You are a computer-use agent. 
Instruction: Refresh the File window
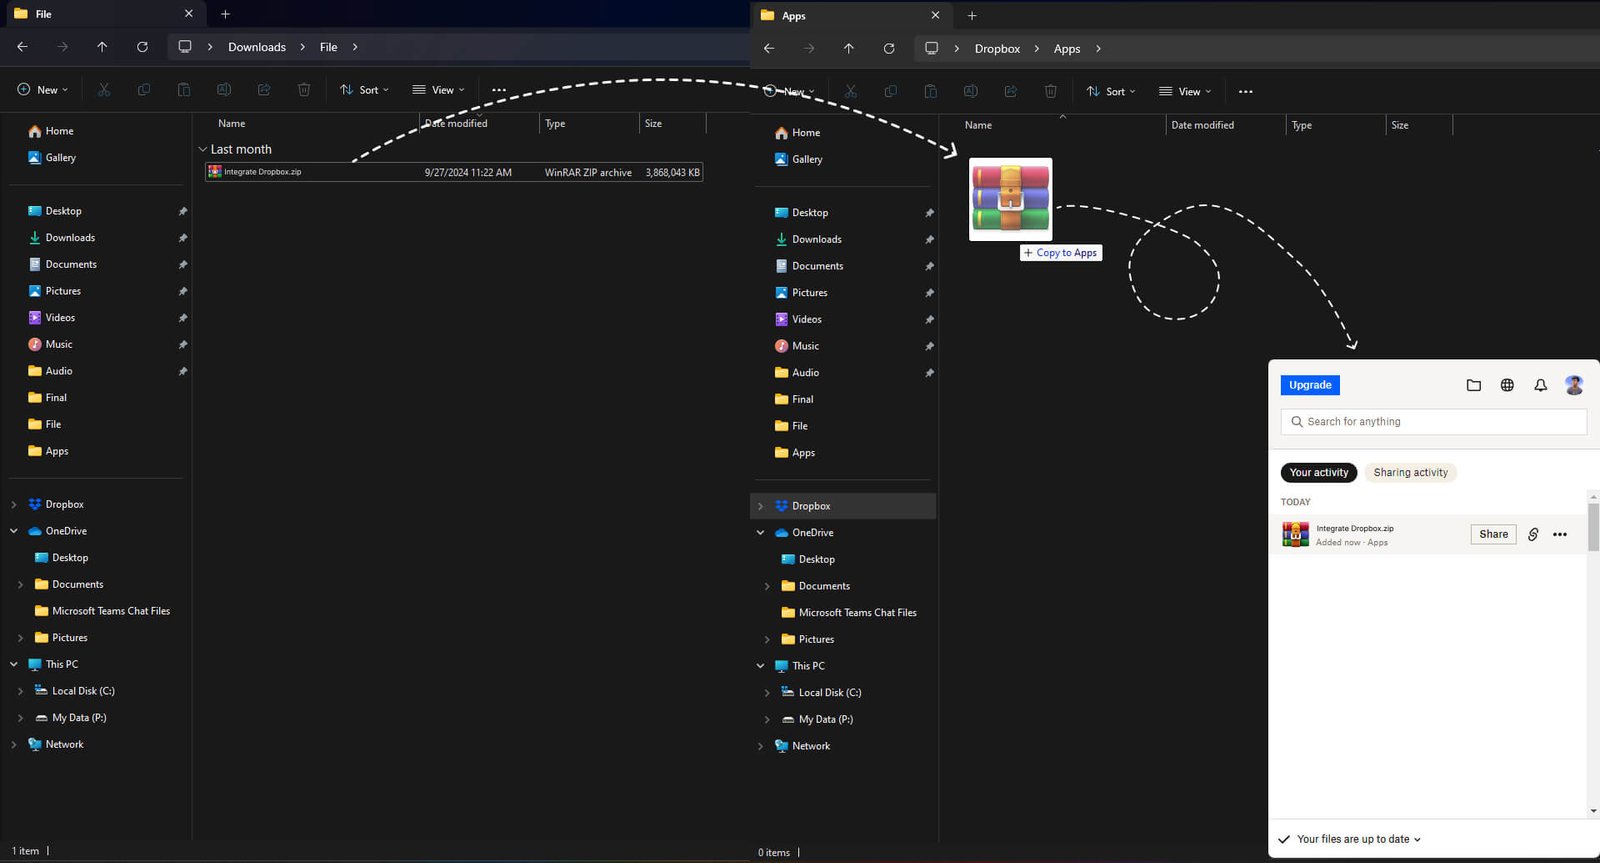(x=142, y=47)
